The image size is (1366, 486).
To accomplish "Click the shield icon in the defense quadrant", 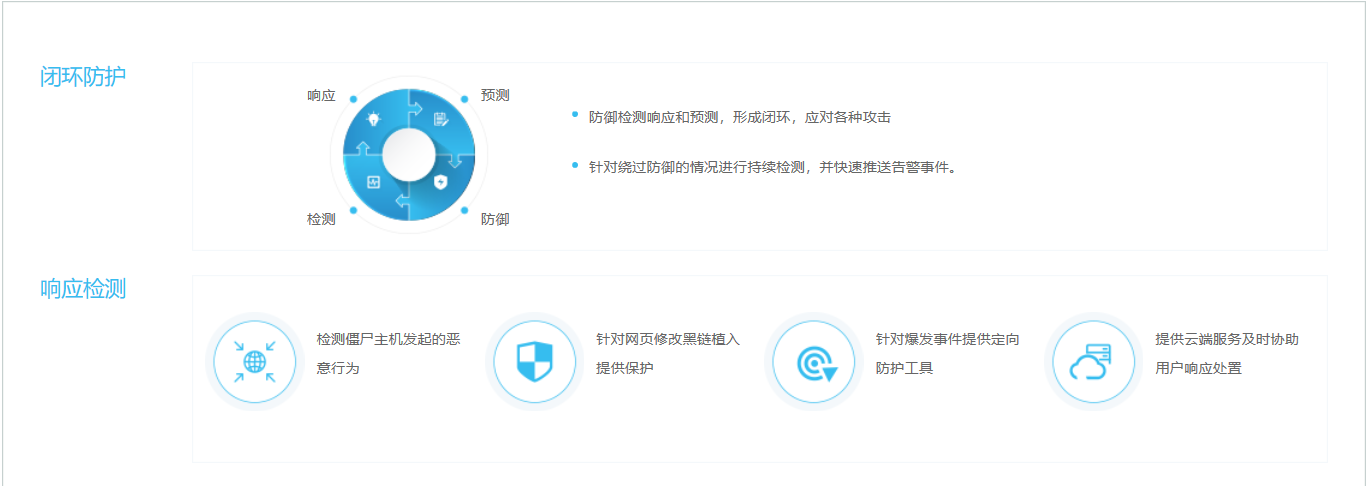I will pos(441,183).
